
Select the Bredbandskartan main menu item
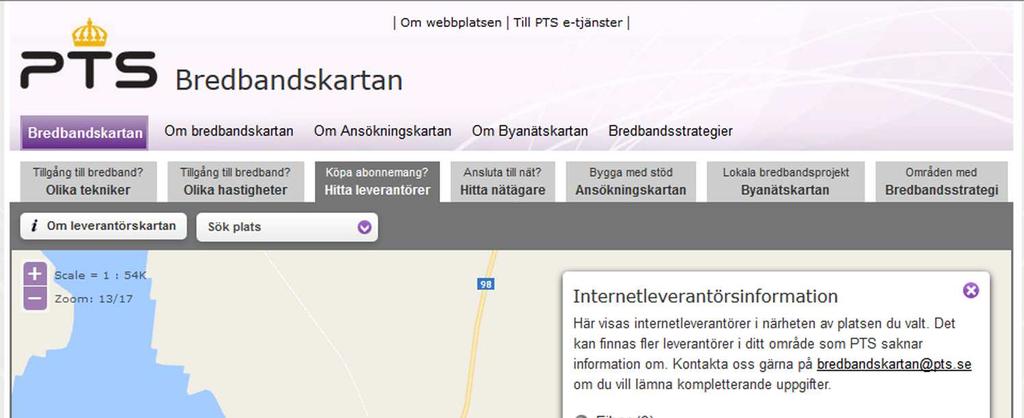pyautogui.click(x=84, y=133)
